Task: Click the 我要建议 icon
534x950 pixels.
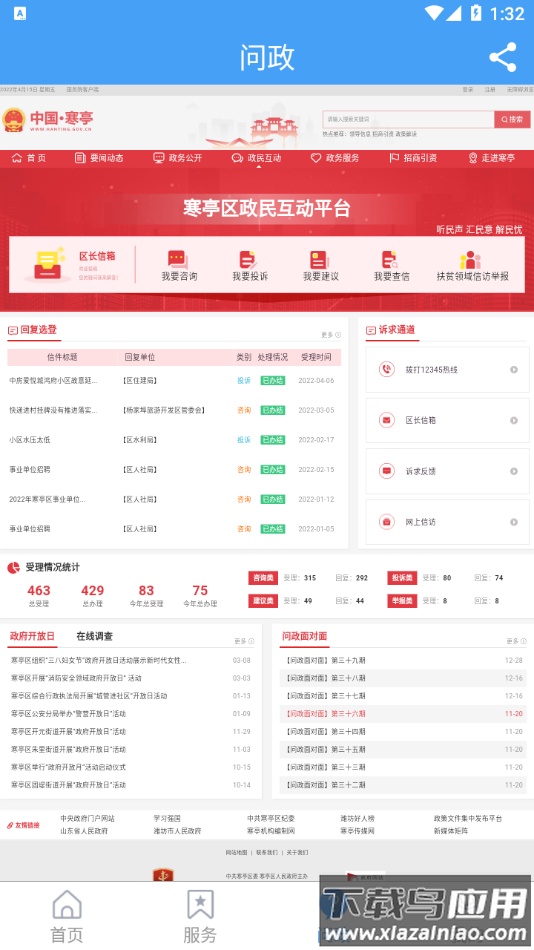Action: pyautogui.click(x=319, y=260)
